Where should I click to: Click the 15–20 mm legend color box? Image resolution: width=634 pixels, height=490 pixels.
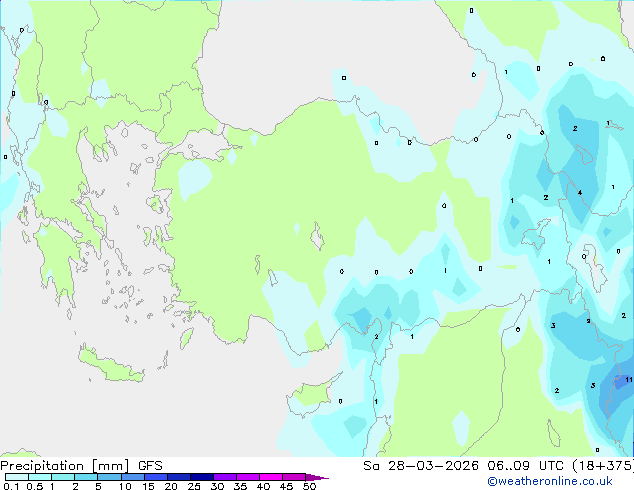pos(156,477)
